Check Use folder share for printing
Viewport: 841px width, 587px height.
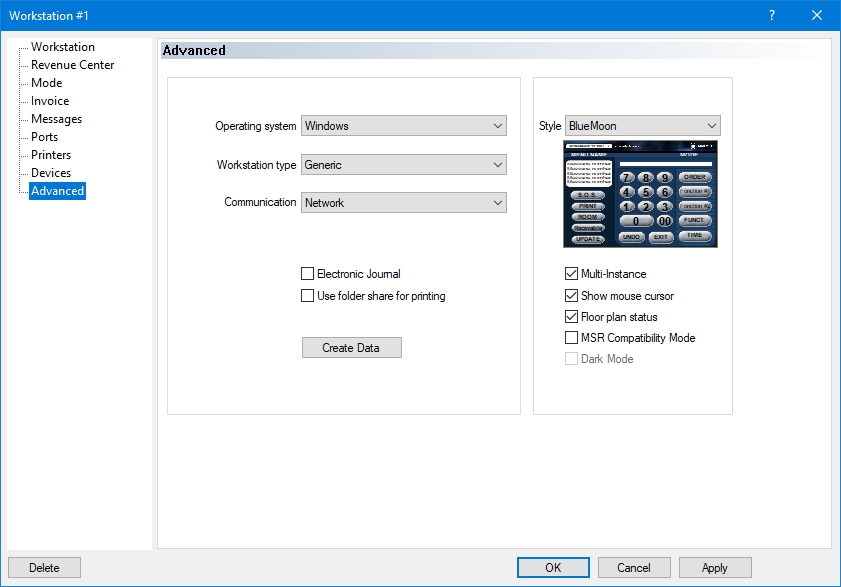(308, 296)
